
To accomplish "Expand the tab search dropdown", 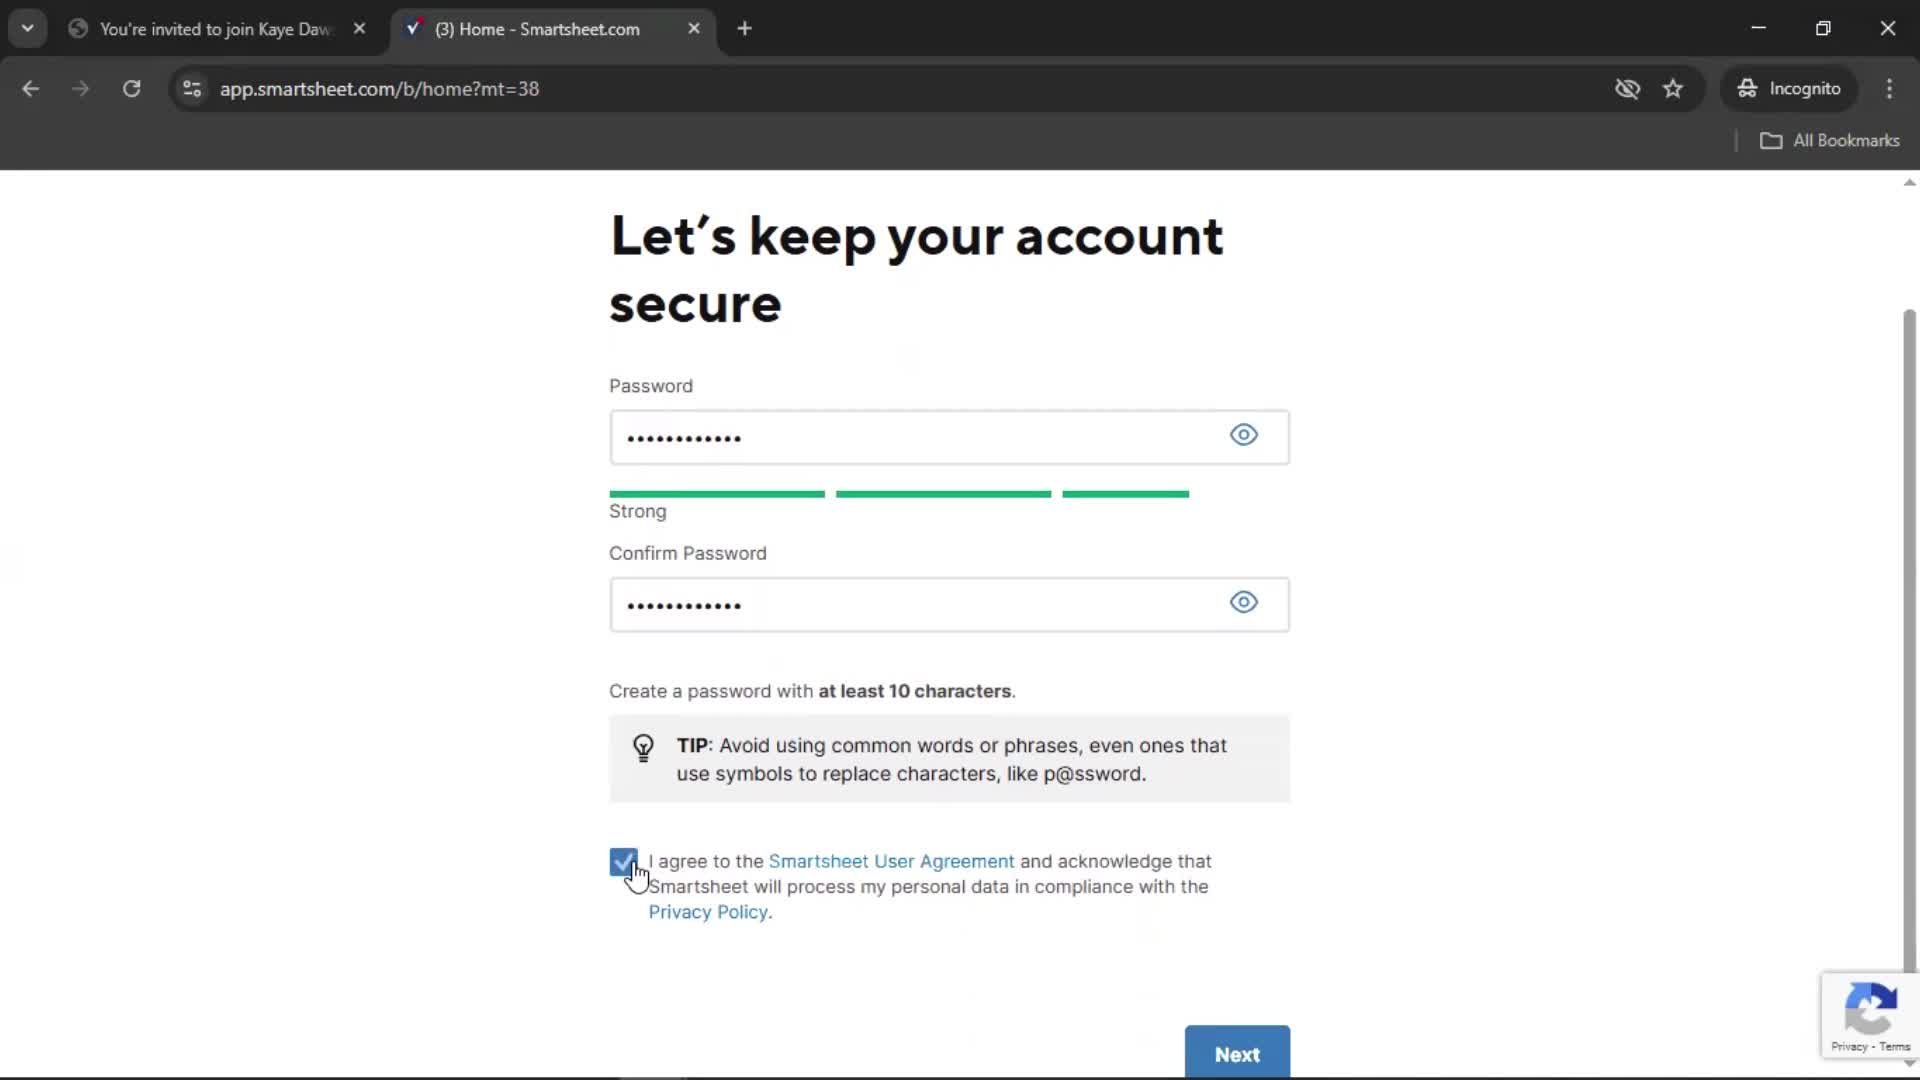I will coord(27,28).
